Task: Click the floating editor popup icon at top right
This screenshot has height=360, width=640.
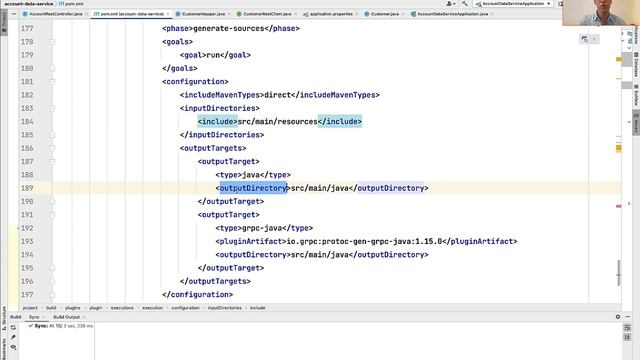Action: [584, 39]
